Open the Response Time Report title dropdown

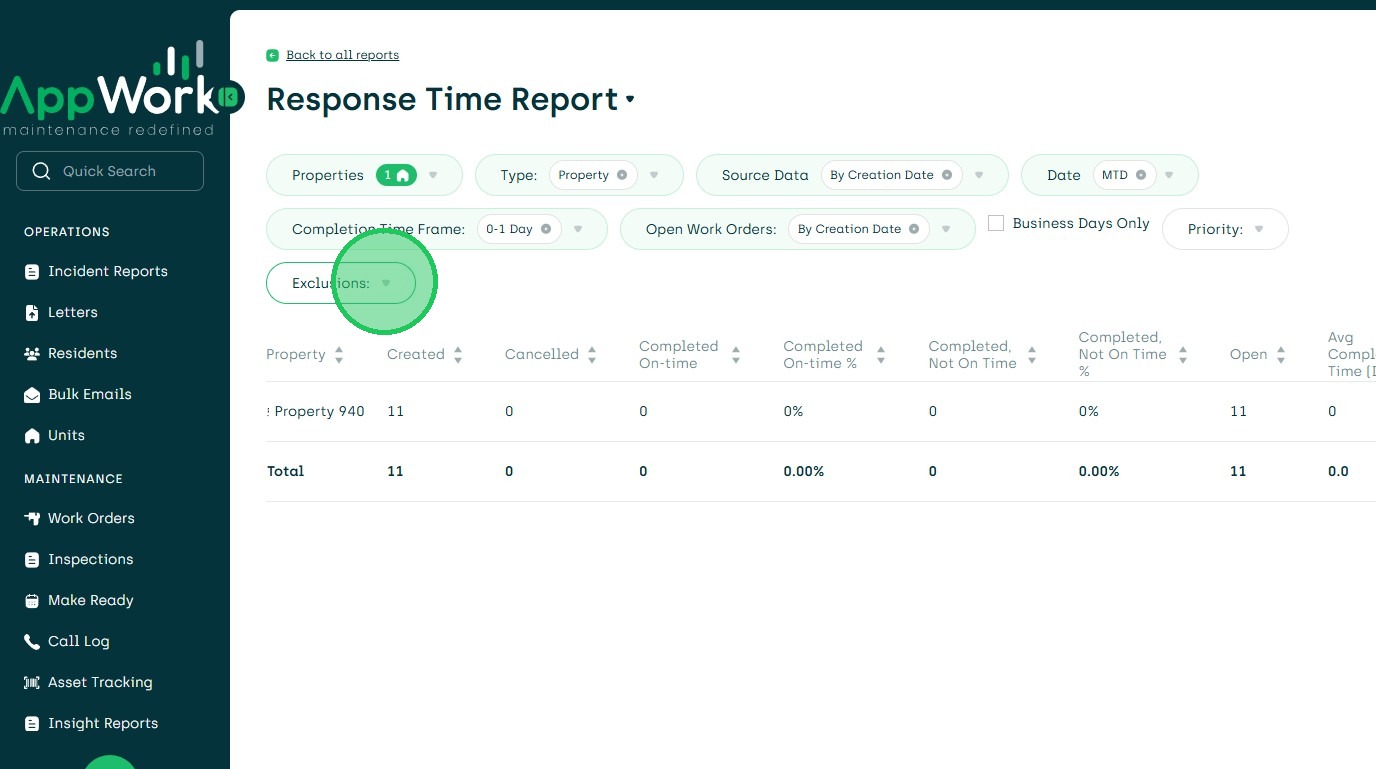630,99
